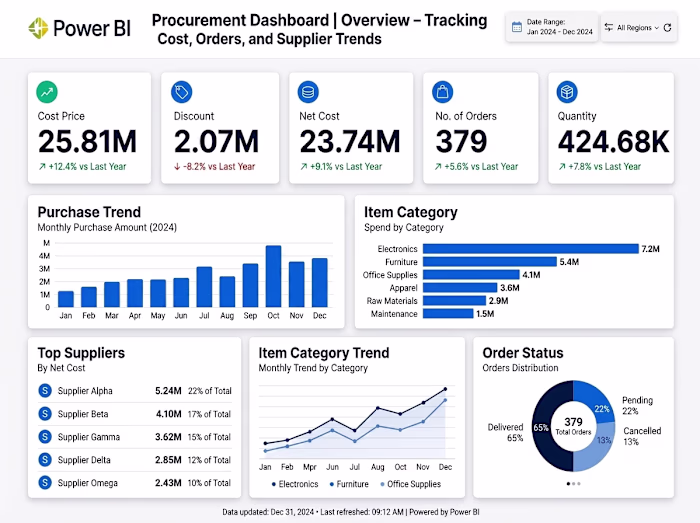This screenshot has width=700, height=523.
Task: Open the Date Range picker
Action: (551, 27)
